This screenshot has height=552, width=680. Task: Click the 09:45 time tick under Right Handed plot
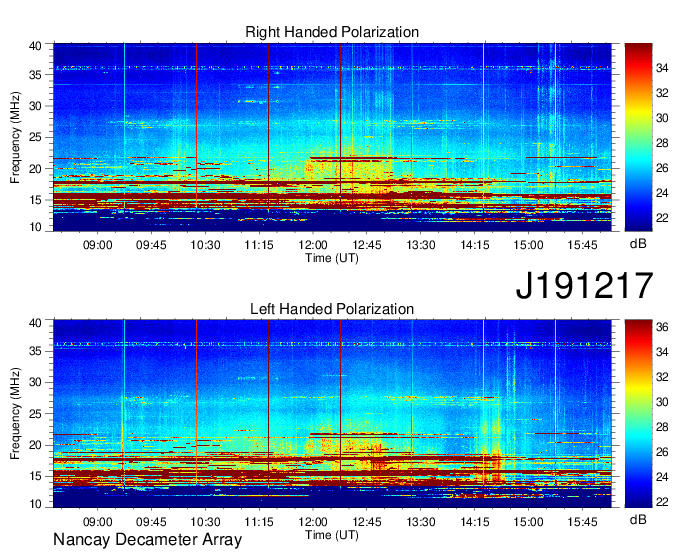(x=151, y=245)
